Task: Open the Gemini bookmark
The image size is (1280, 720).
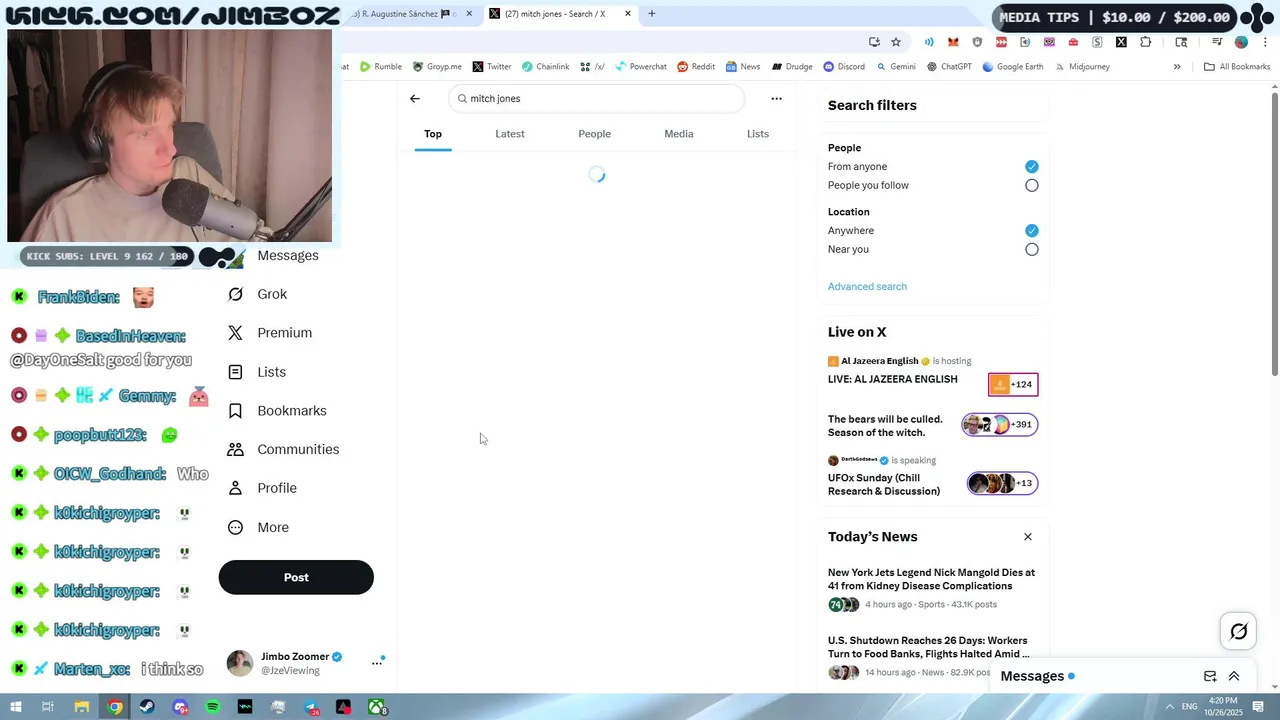Action: click(x=896, y=67)
